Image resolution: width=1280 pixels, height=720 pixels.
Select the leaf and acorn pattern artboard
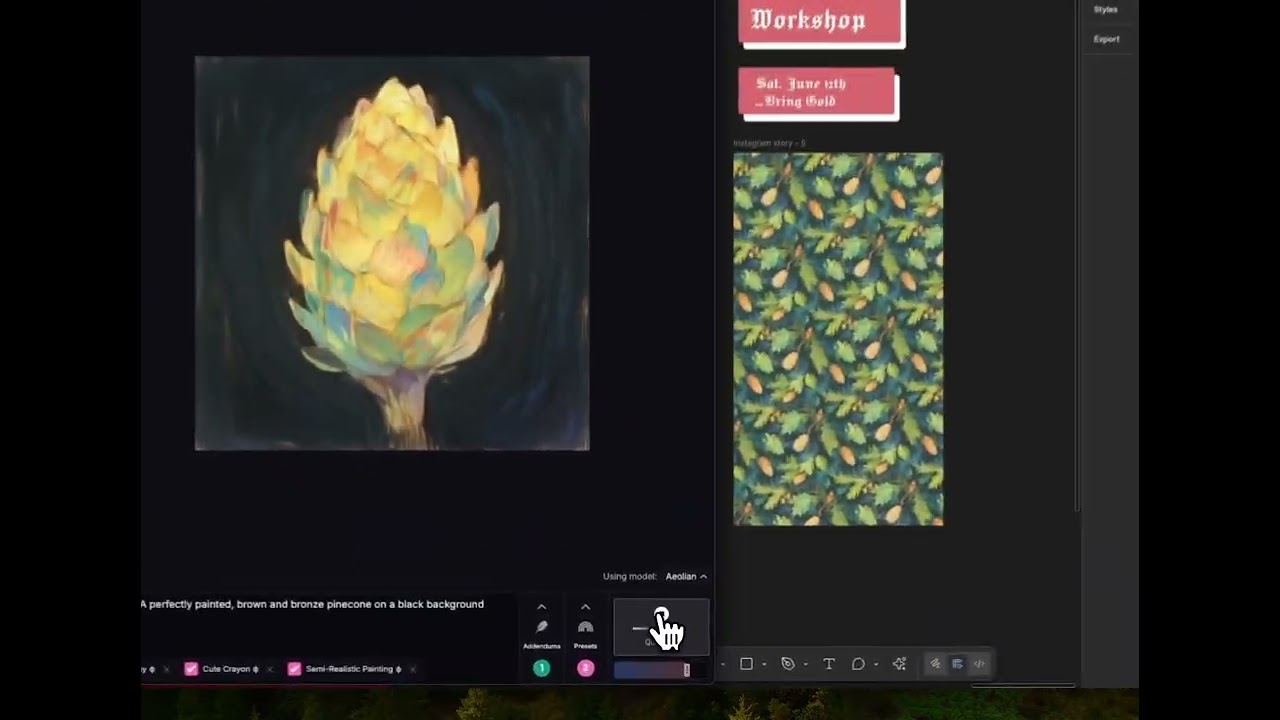pos(838,339)
